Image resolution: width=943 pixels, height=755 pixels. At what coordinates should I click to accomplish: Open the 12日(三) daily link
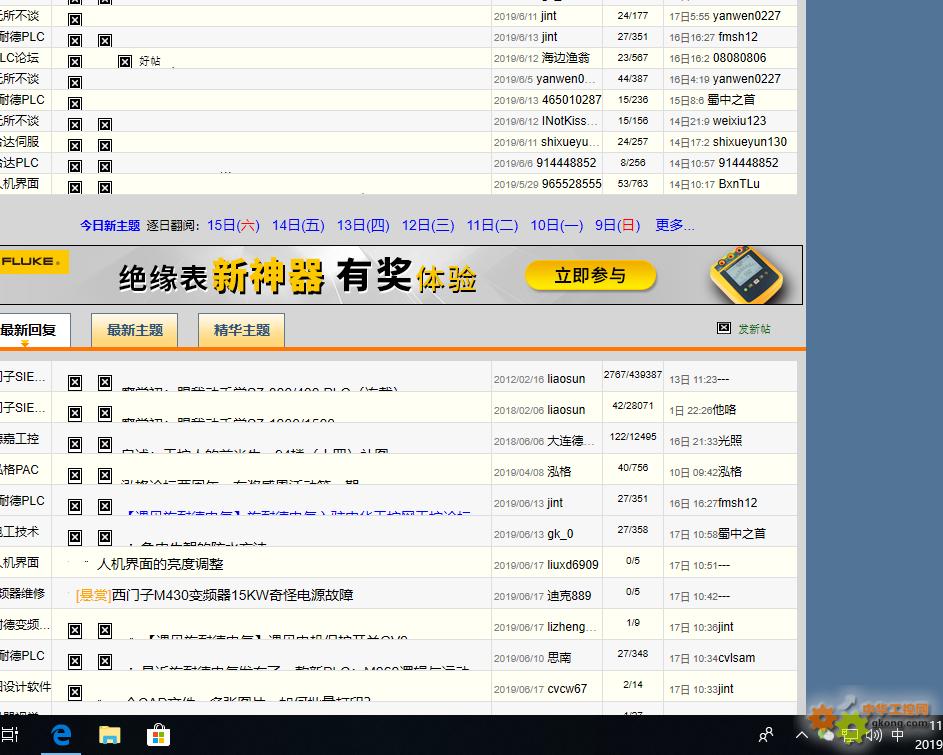tap(428, 226)
